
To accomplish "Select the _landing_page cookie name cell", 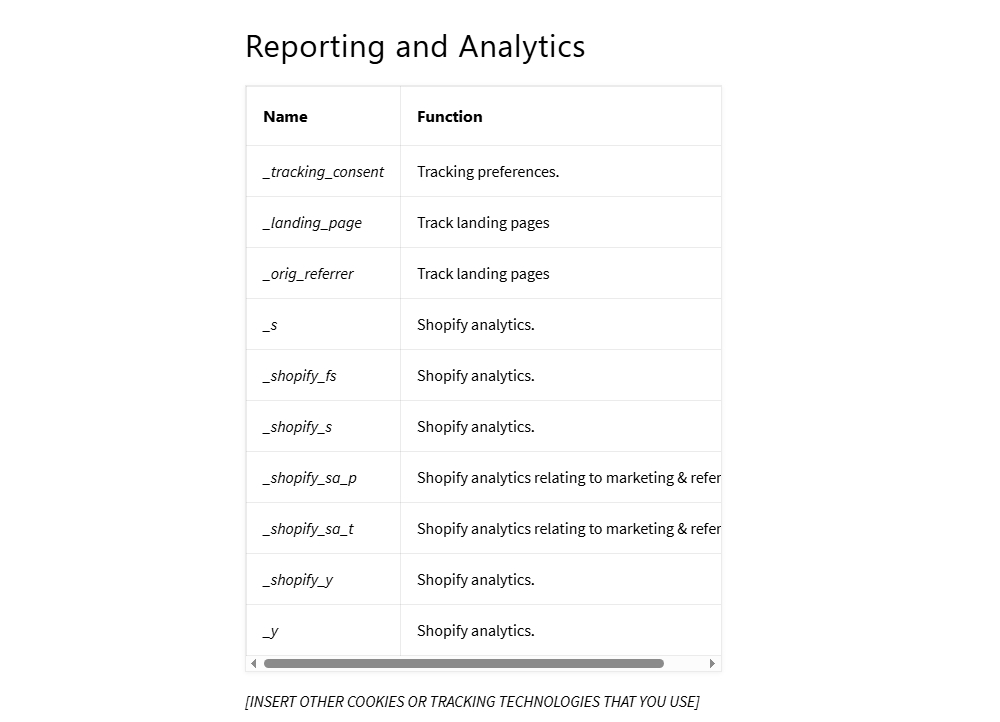I will coord(312,223).
